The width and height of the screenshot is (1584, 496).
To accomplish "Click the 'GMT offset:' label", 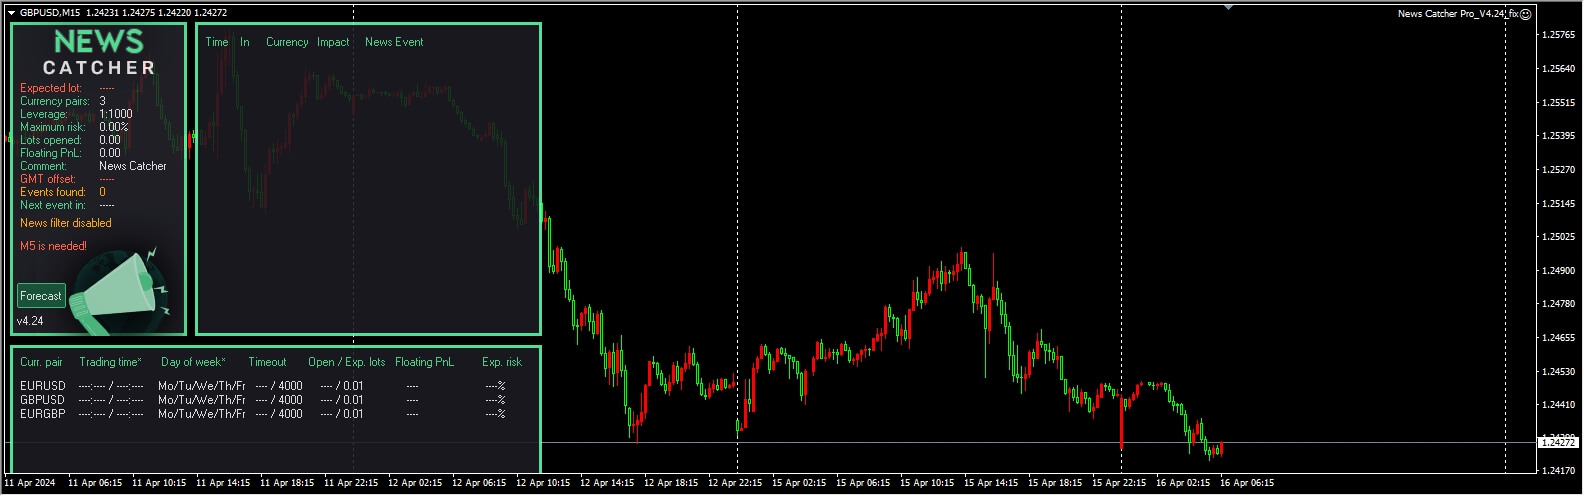I will click(48, 179).
